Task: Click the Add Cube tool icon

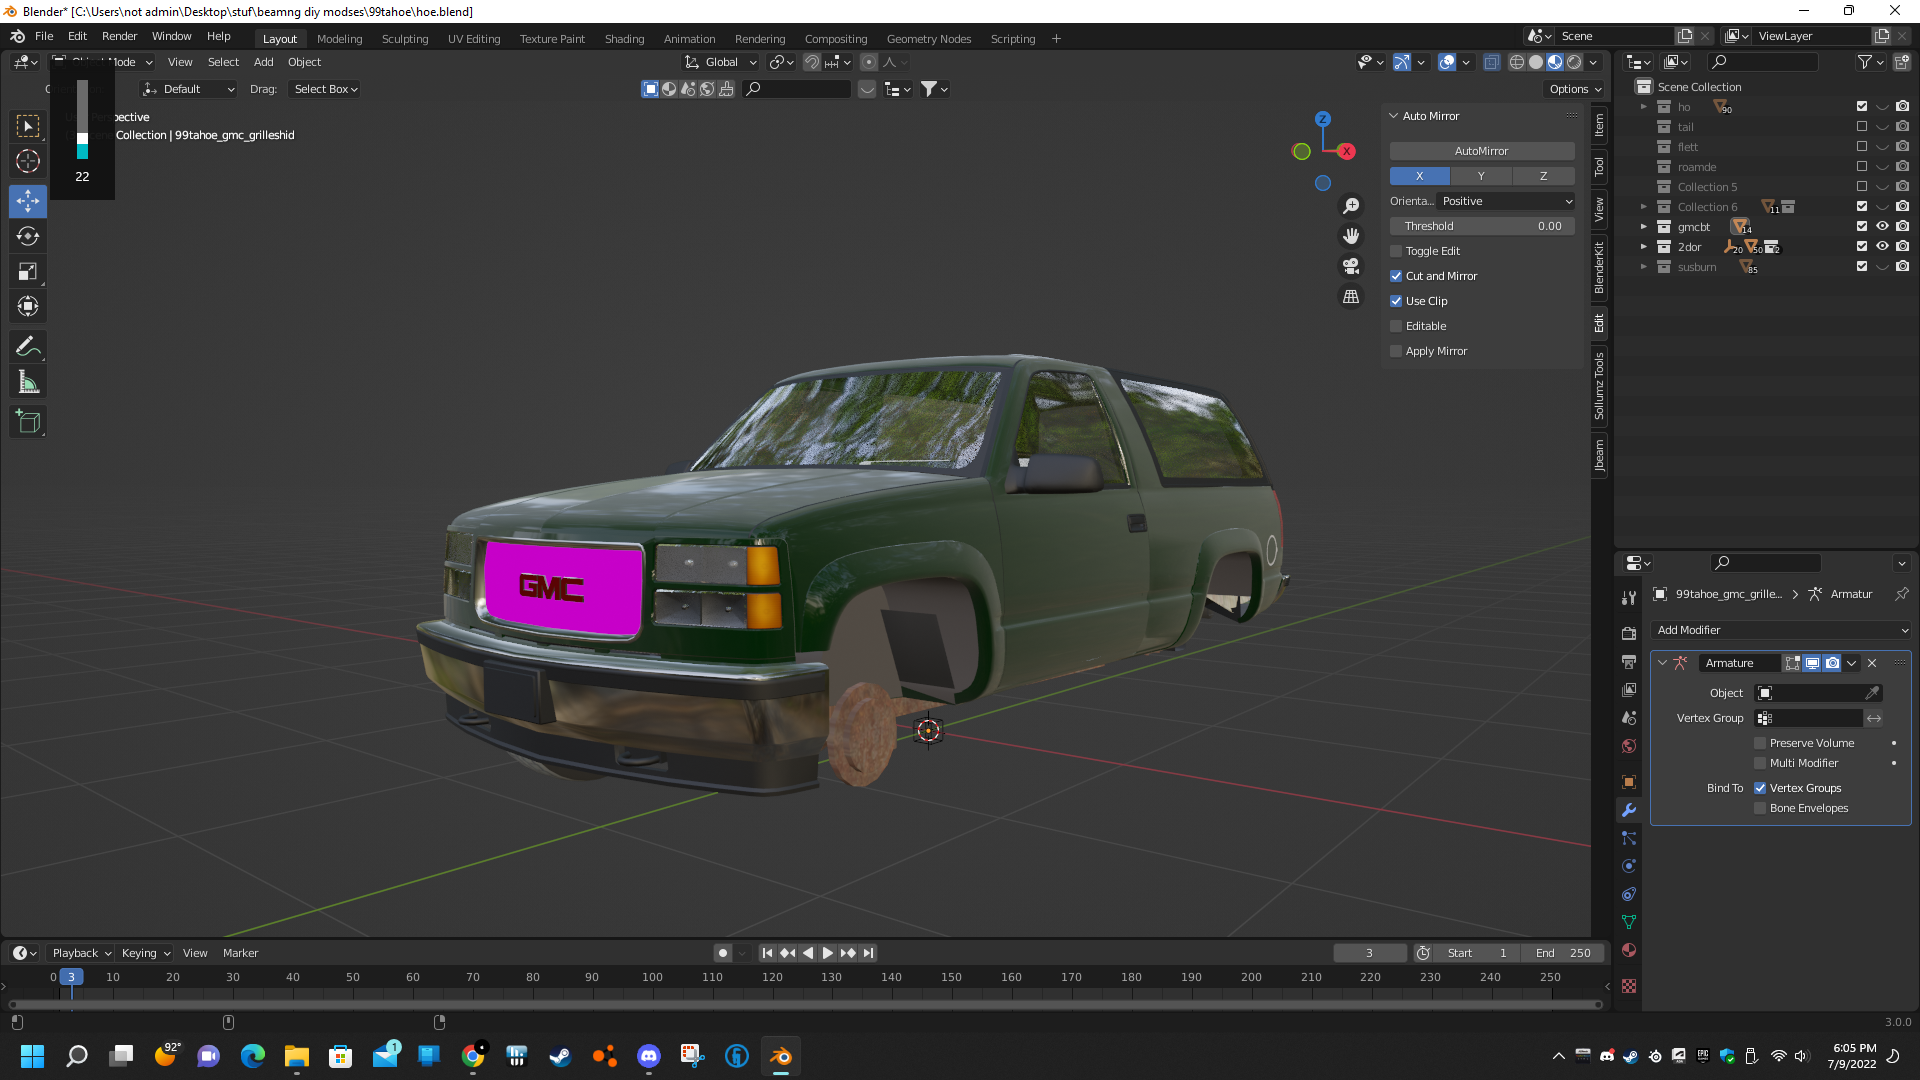Action: 28,422
